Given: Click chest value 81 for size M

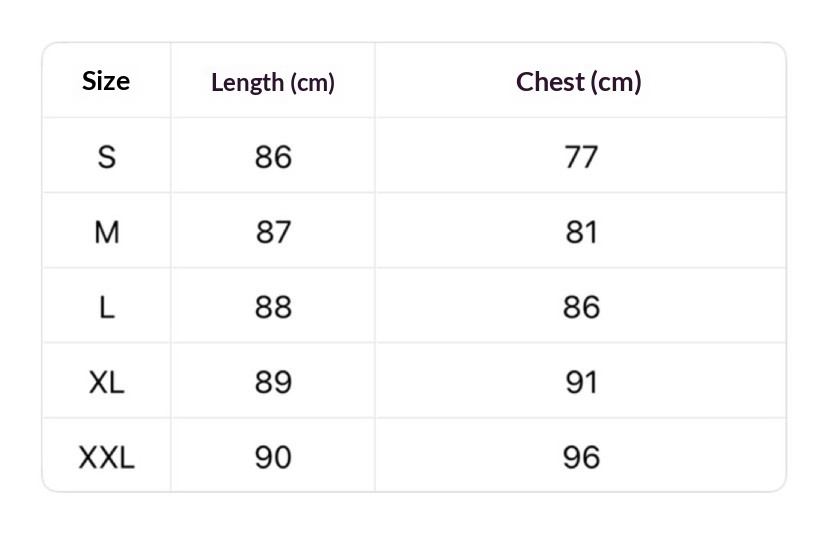Looking at the screenshot, I should (581, 232).
